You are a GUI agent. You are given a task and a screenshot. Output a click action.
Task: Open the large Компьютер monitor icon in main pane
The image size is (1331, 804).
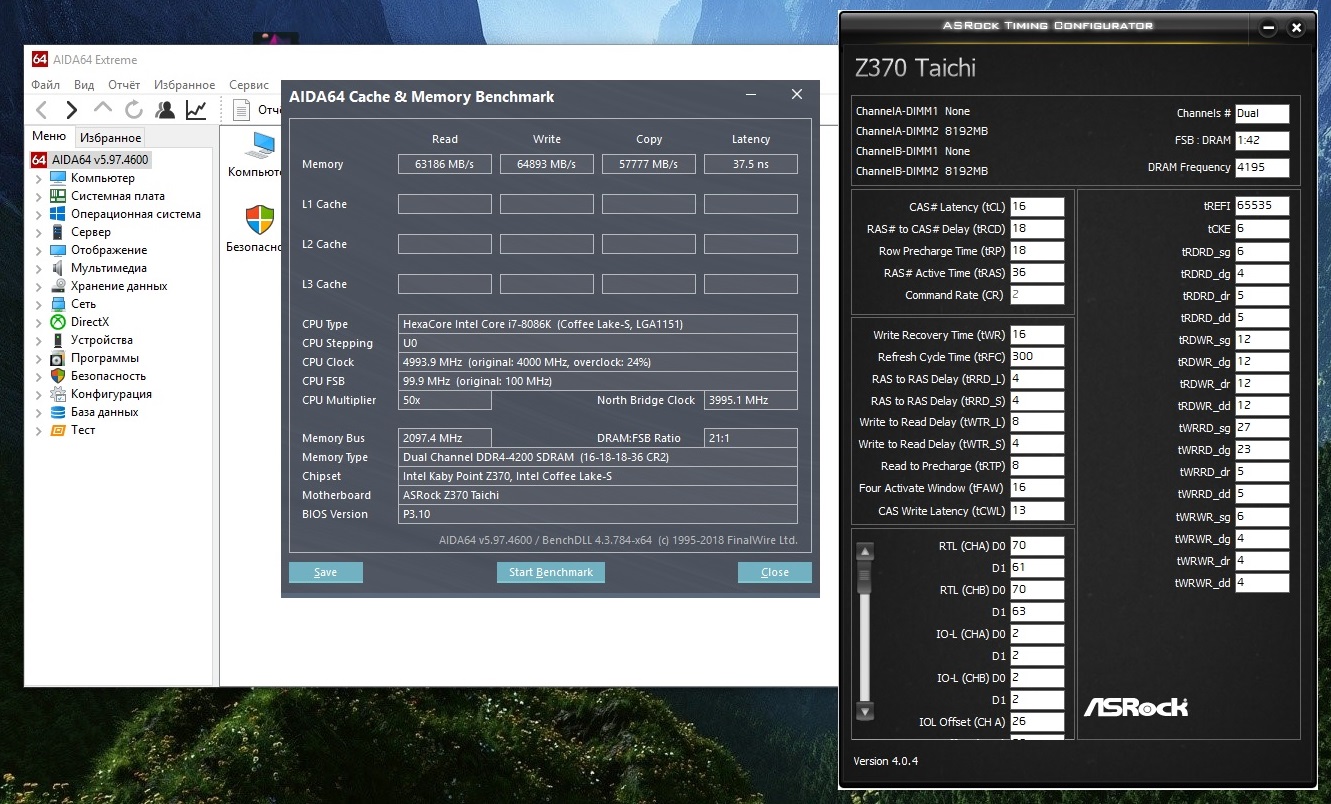[x=261, y=145]
